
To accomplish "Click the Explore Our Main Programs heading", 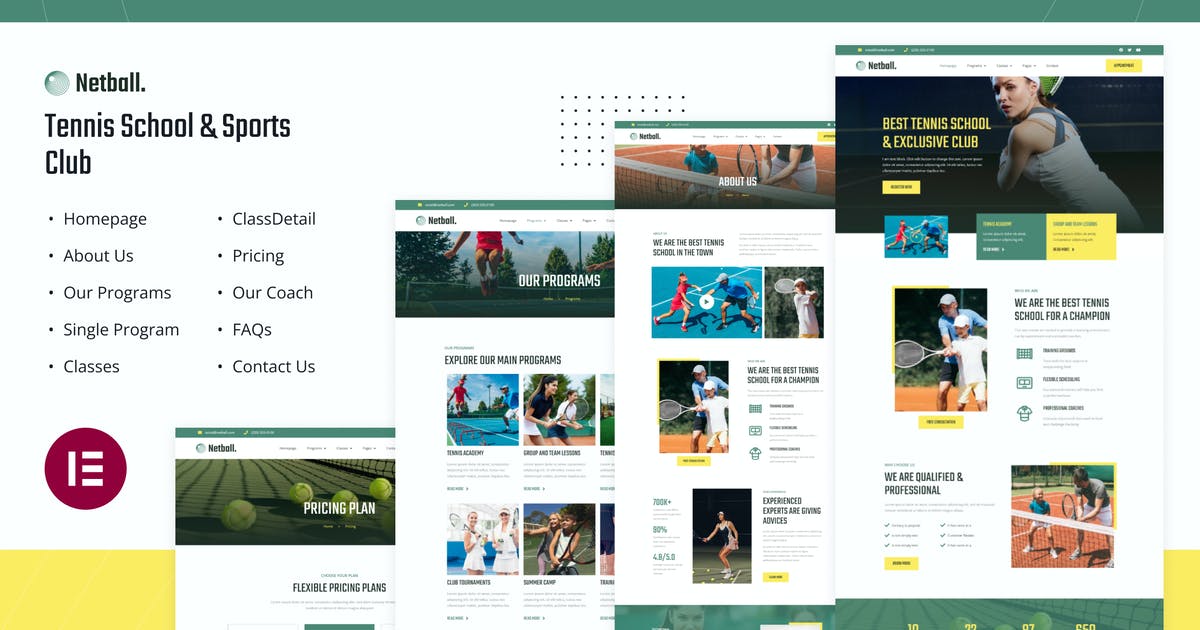I will (503, 360).
